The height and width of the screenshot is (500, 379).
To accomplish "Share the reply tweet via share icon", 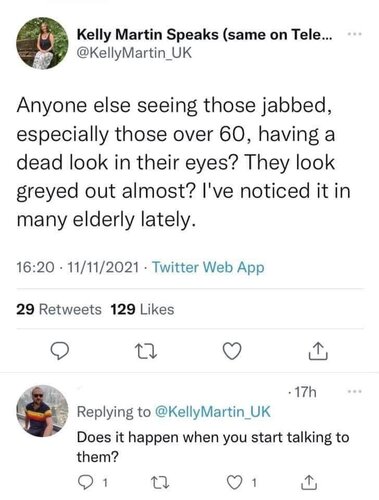I will click(x=309, y=482).
